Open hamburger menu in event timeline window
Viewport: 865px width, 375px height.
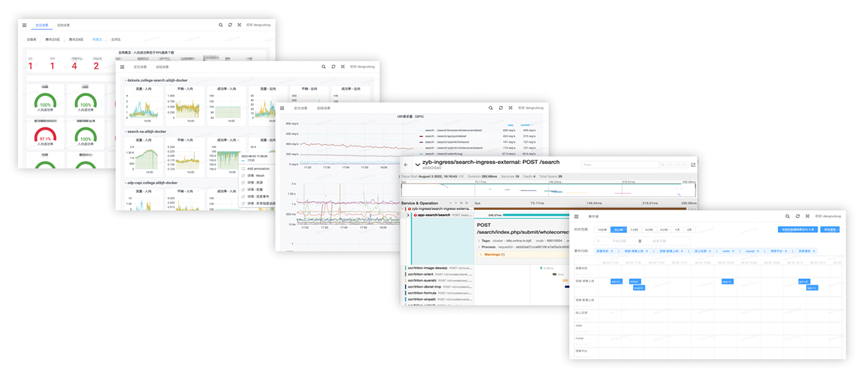(576, 217)
